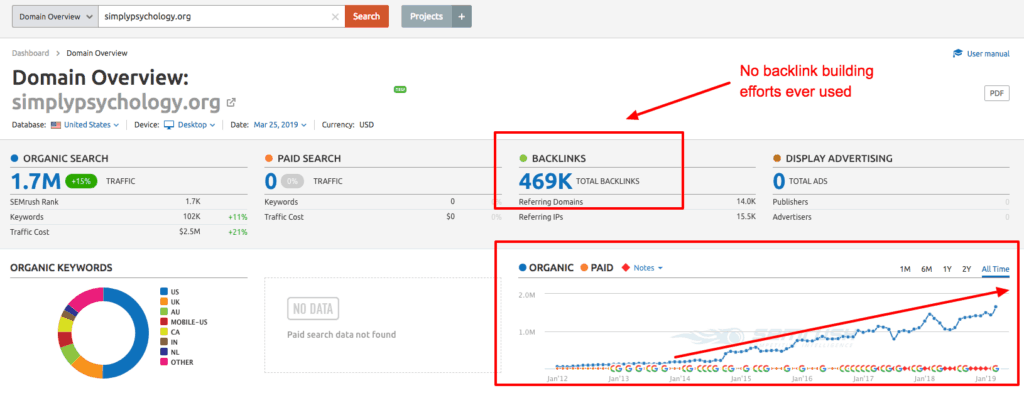Open the ORGANIC SEARCH section heading

pos(65,158)
